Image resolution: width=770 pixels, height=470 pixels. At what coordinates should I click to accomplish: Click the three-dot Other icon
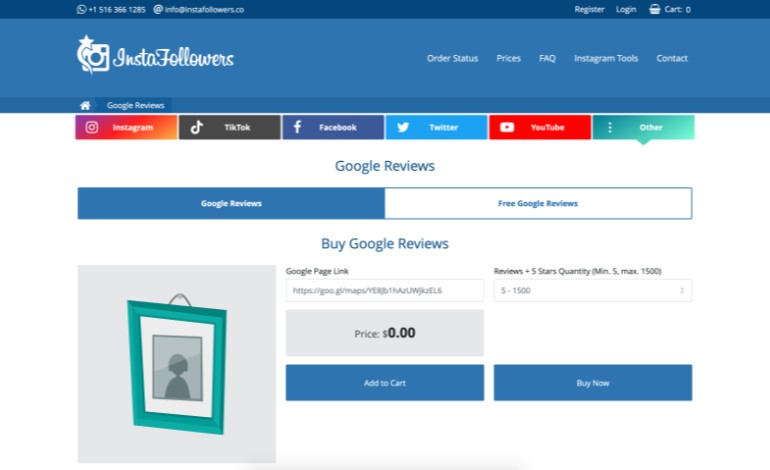tap(610, 127)
